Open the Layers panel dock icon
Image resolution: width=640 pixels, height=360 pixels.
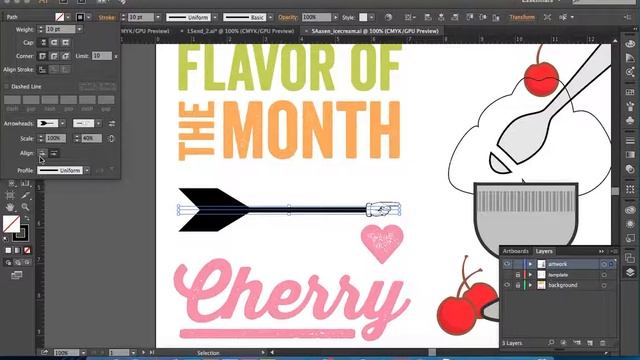coord(630,272)
